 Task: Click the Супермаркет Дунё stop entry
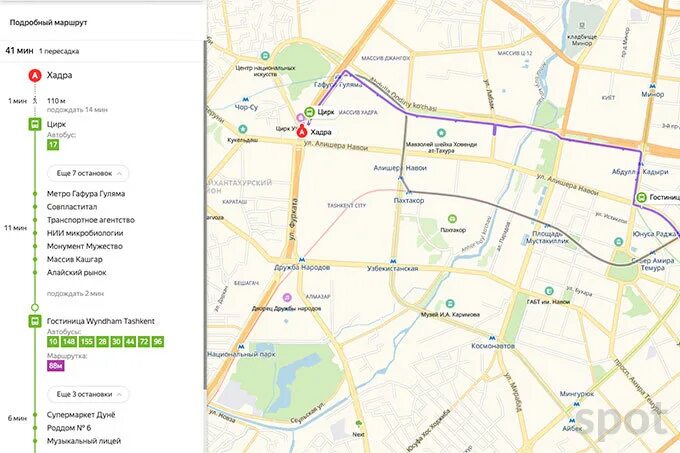[81, 415]
